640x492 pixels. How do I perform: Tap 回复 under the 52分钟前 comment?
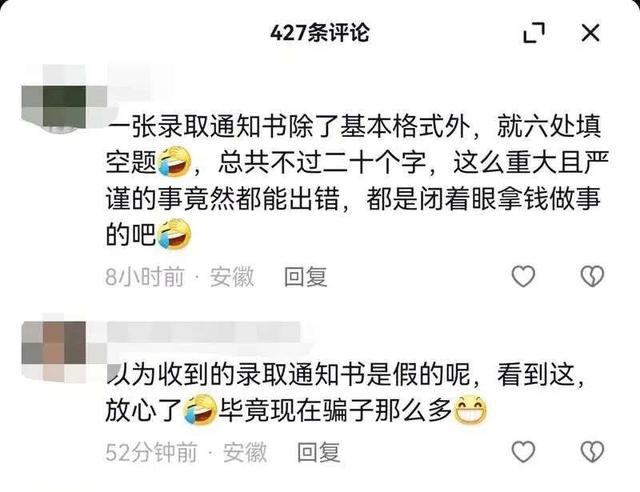tap(319, 452)
